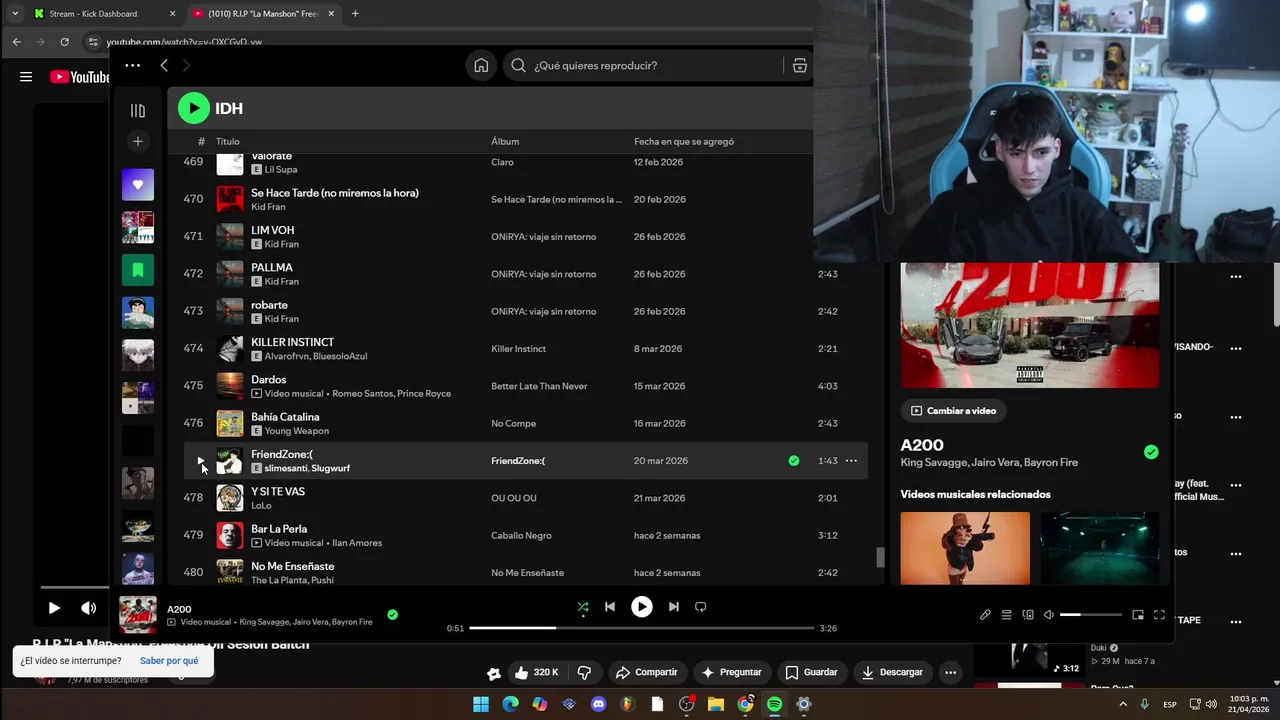Click track title Bahía Catalina
This screenshot has height=720, width=1280.
285,417
